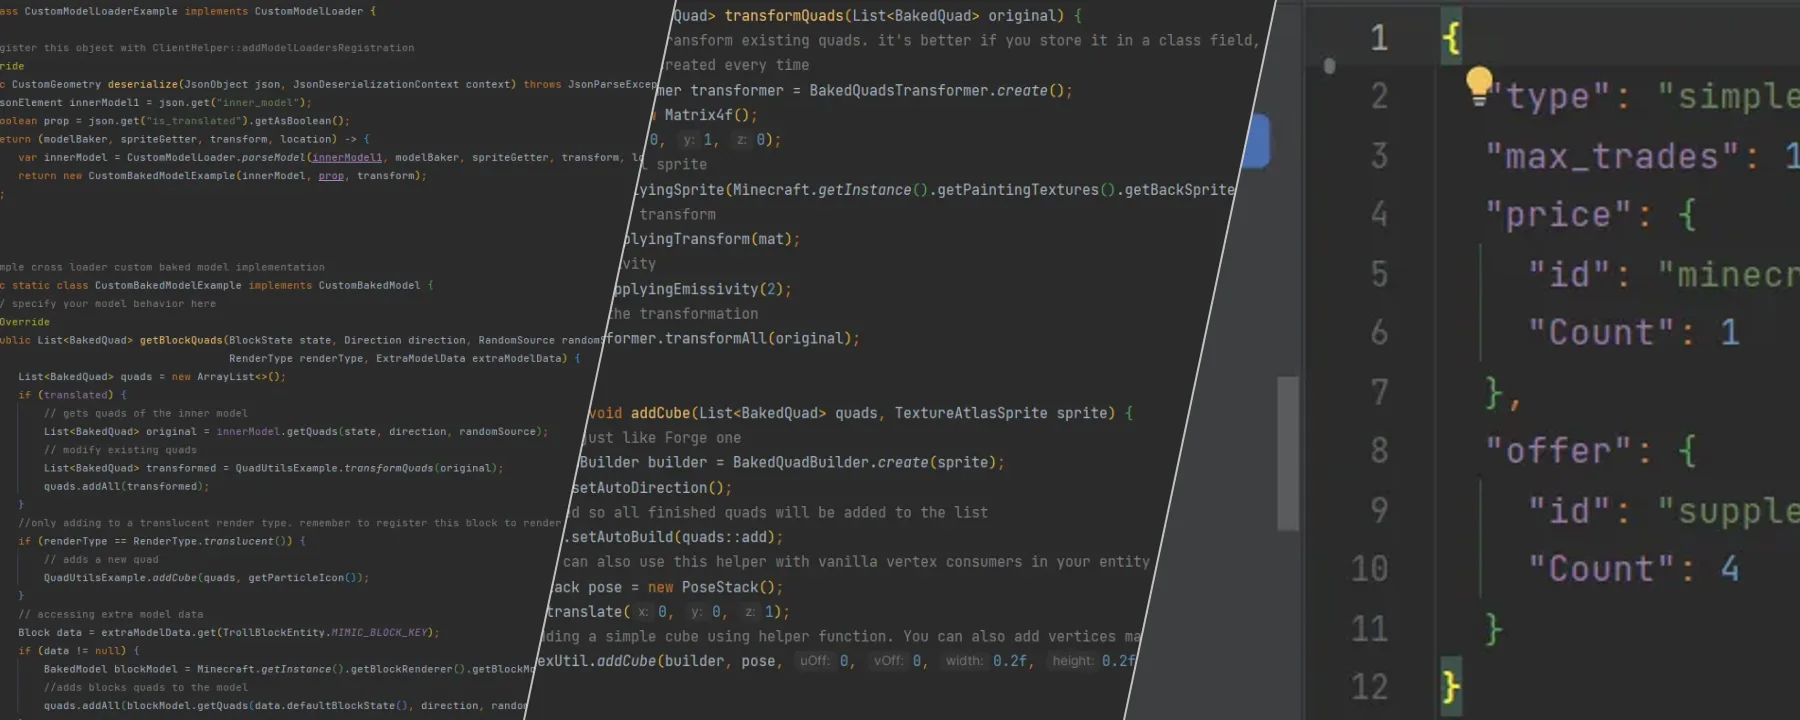Click BakedQuadsTransformer.create() call

click(937, 91)
